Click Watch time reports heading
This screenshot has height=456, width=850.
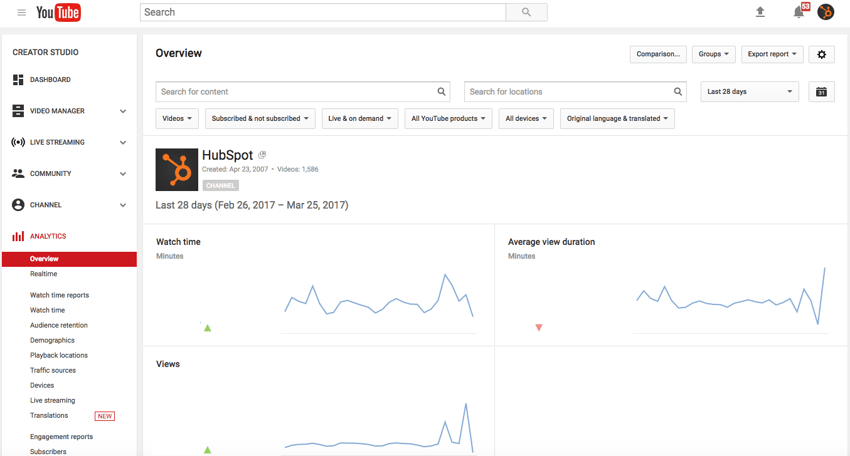tap(59, 295)
